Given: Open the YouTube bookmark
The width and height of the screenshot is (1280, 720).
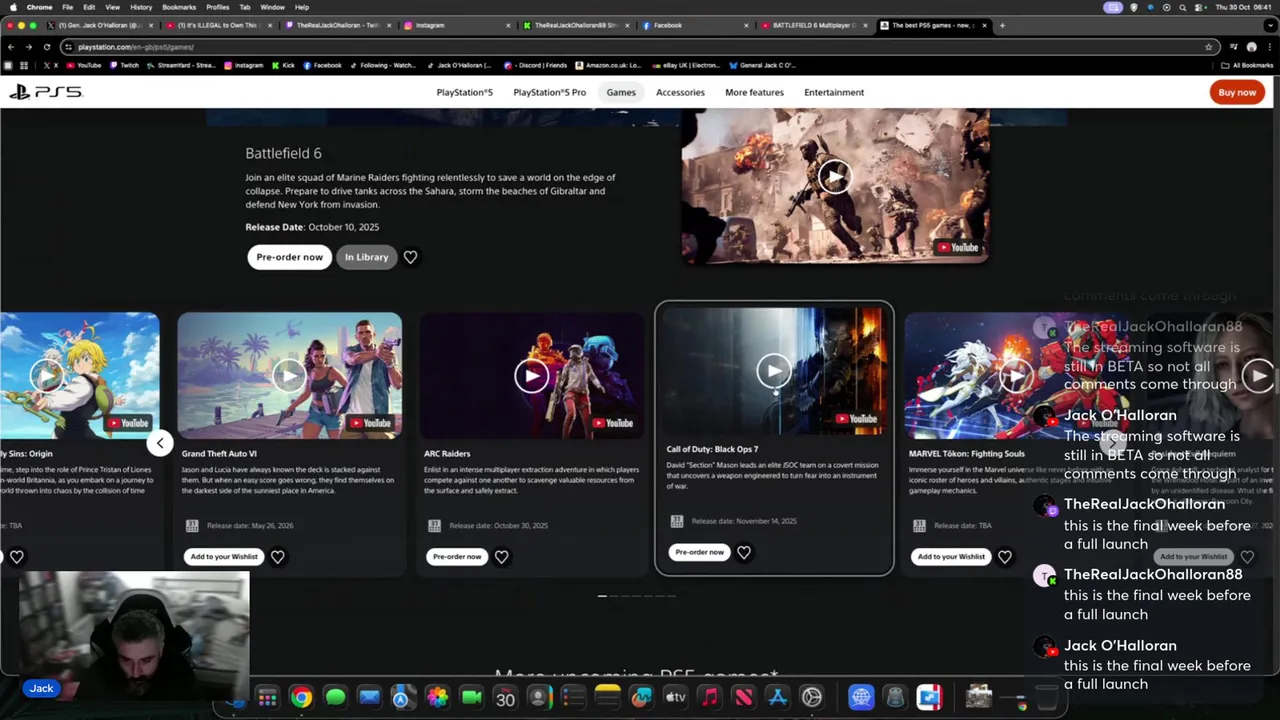Looking at the screenshot, I should (83, 65).
